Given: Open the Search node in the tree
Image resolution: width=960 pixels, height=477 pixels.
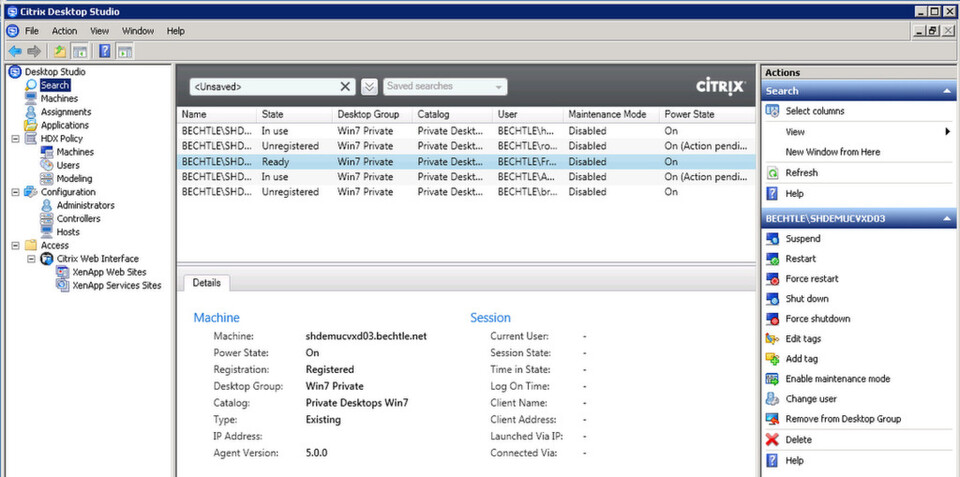Looking at the screenshot, I should pos(55,85).
